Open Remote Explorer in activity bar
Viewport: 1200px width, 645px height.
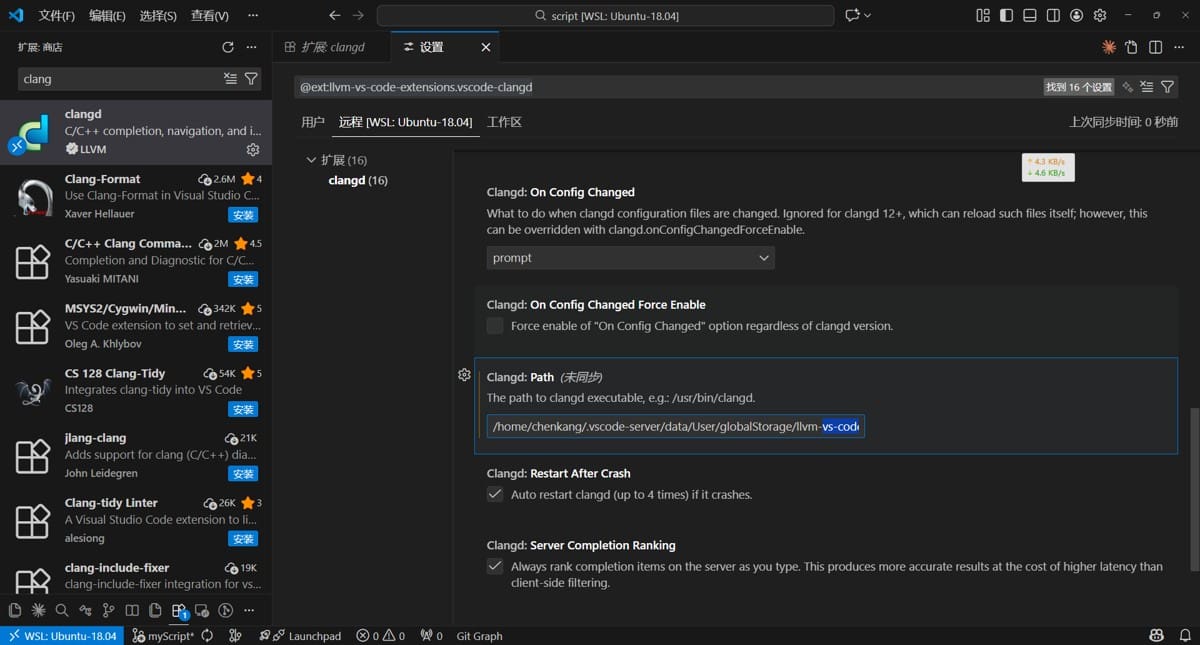pos(202,610)
